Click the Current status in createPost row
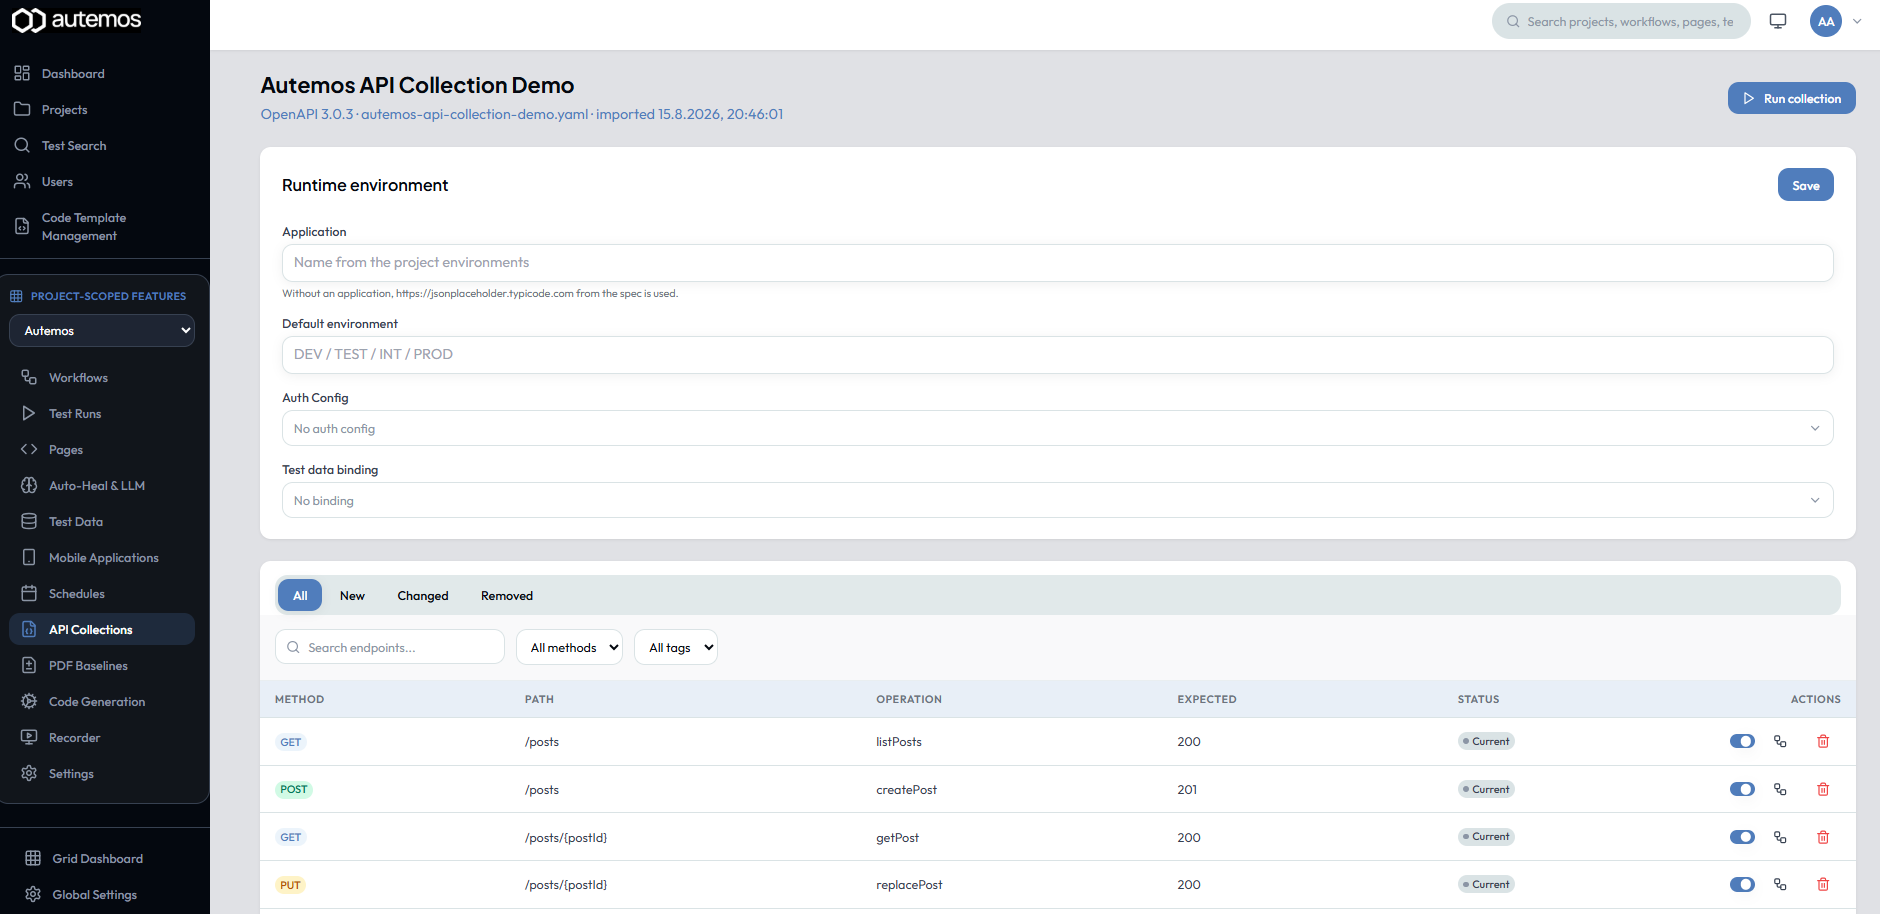This screenshot has width=1880, height=914. [1486, 789]
